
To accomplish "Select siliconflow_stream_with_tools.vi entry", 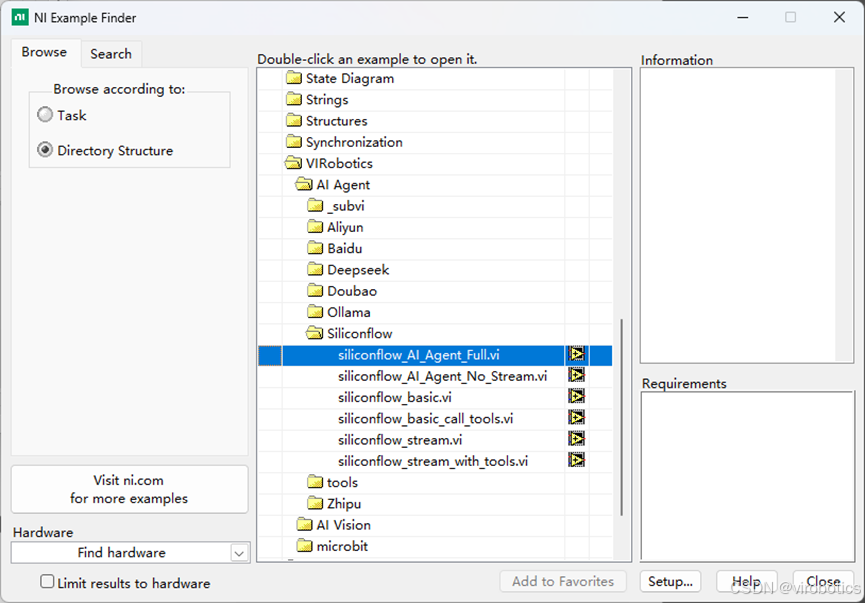I will (433, 461).
